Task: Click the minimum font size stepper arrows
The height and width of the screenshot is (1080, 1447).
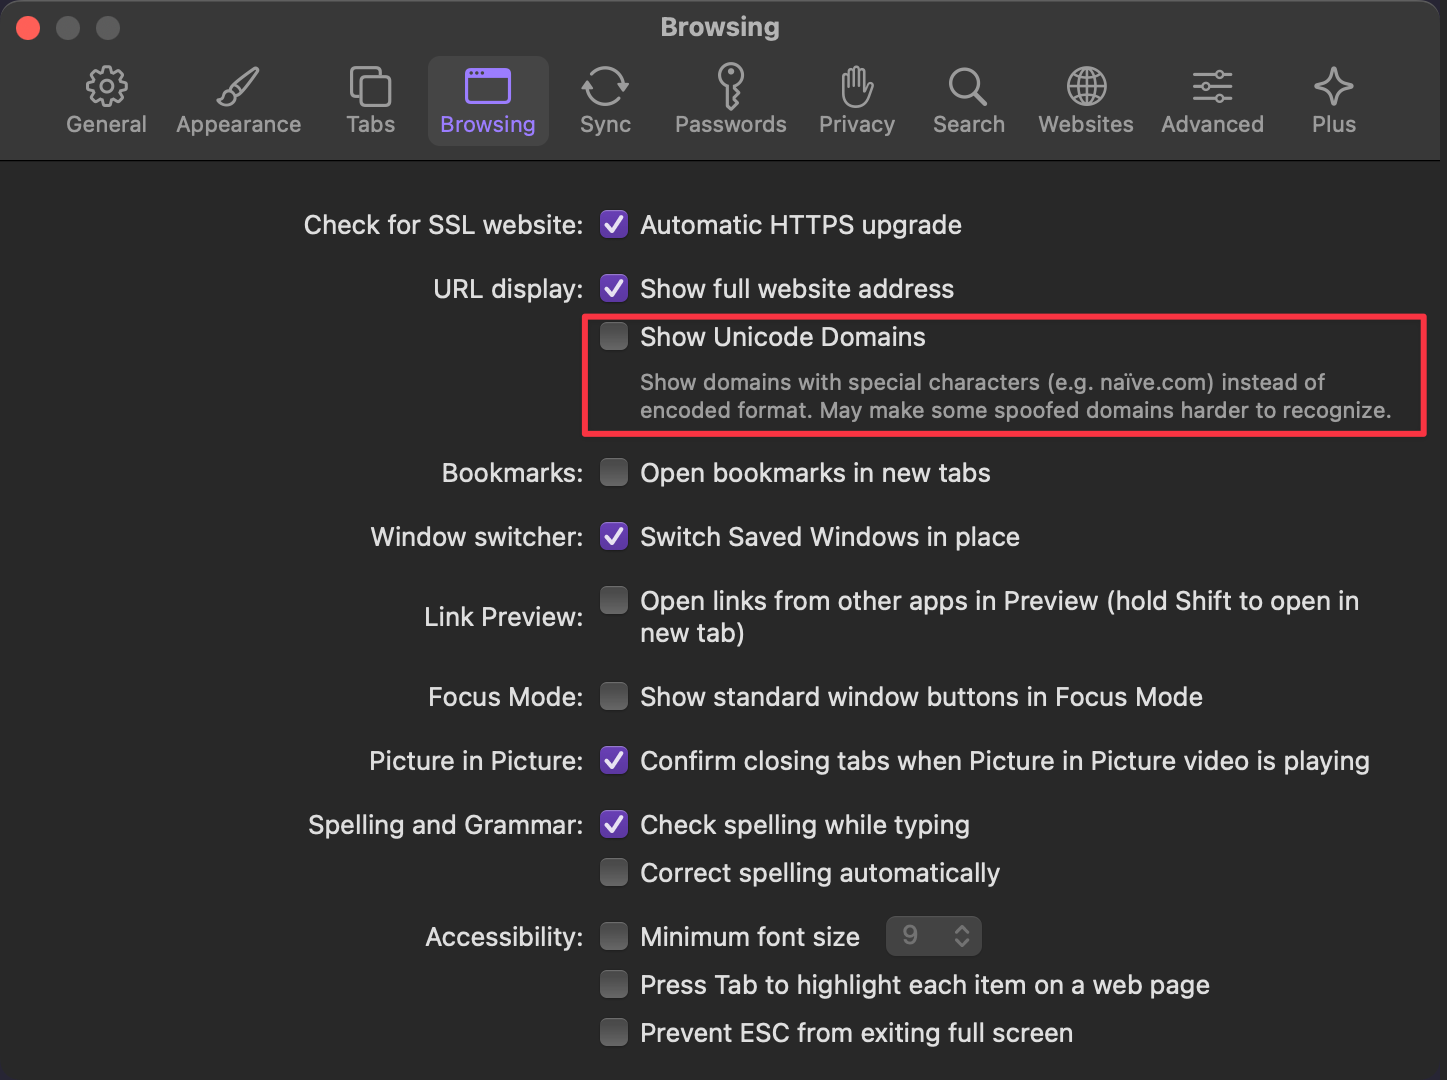Action: tap(962, 937)
